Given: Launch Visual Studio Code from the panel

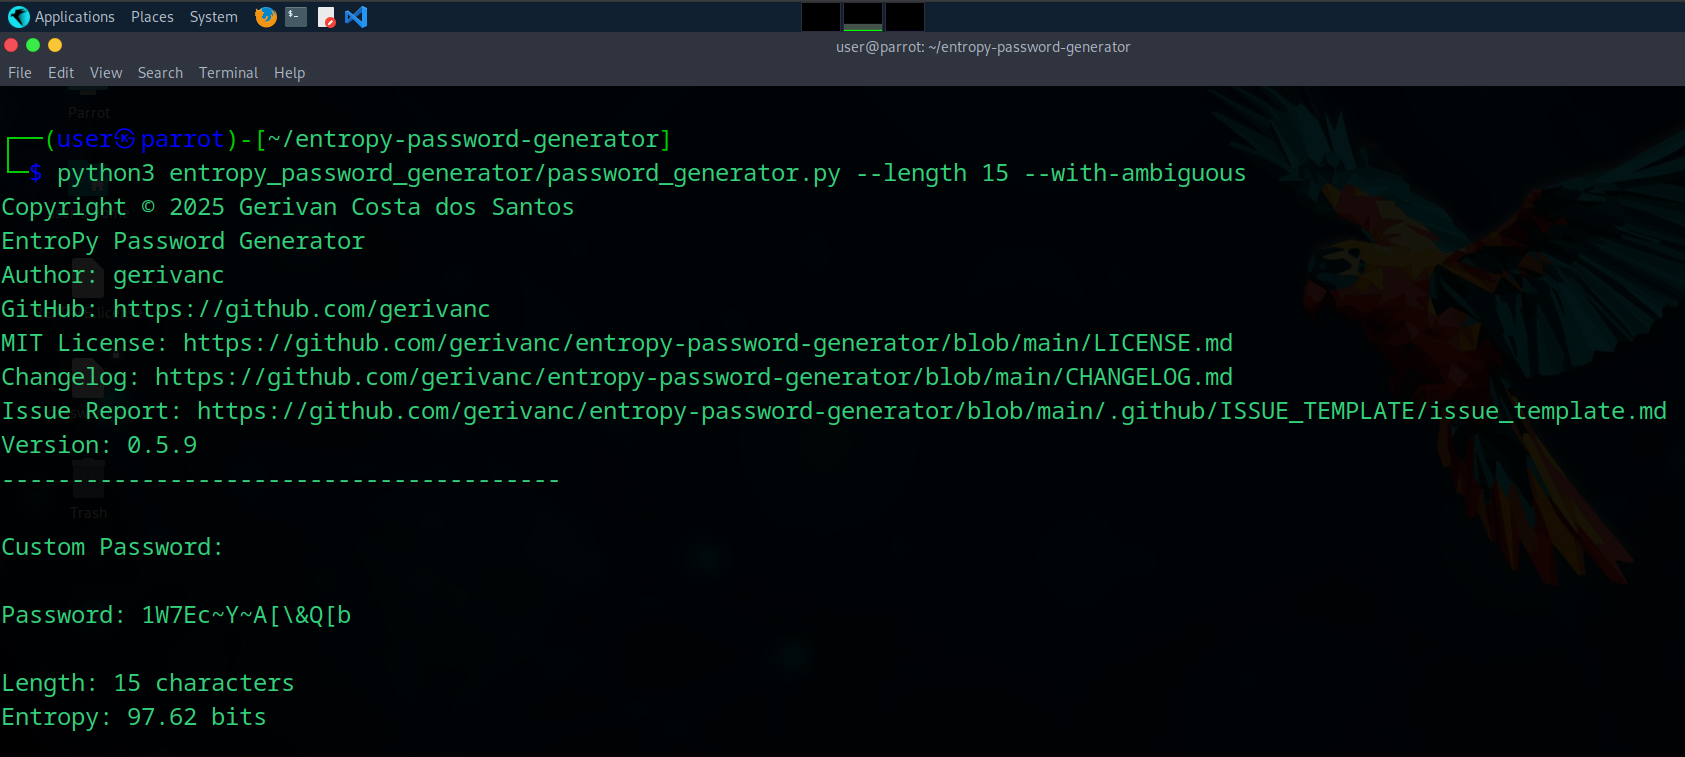Looking at the screenshot, I should 356,17.
